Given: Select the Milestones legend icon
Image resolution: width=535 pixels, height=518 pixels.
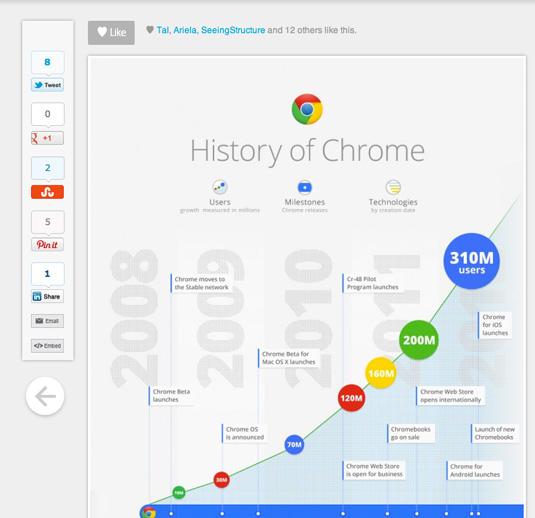Looking at the screenshot, I should [x=305, y=187].
